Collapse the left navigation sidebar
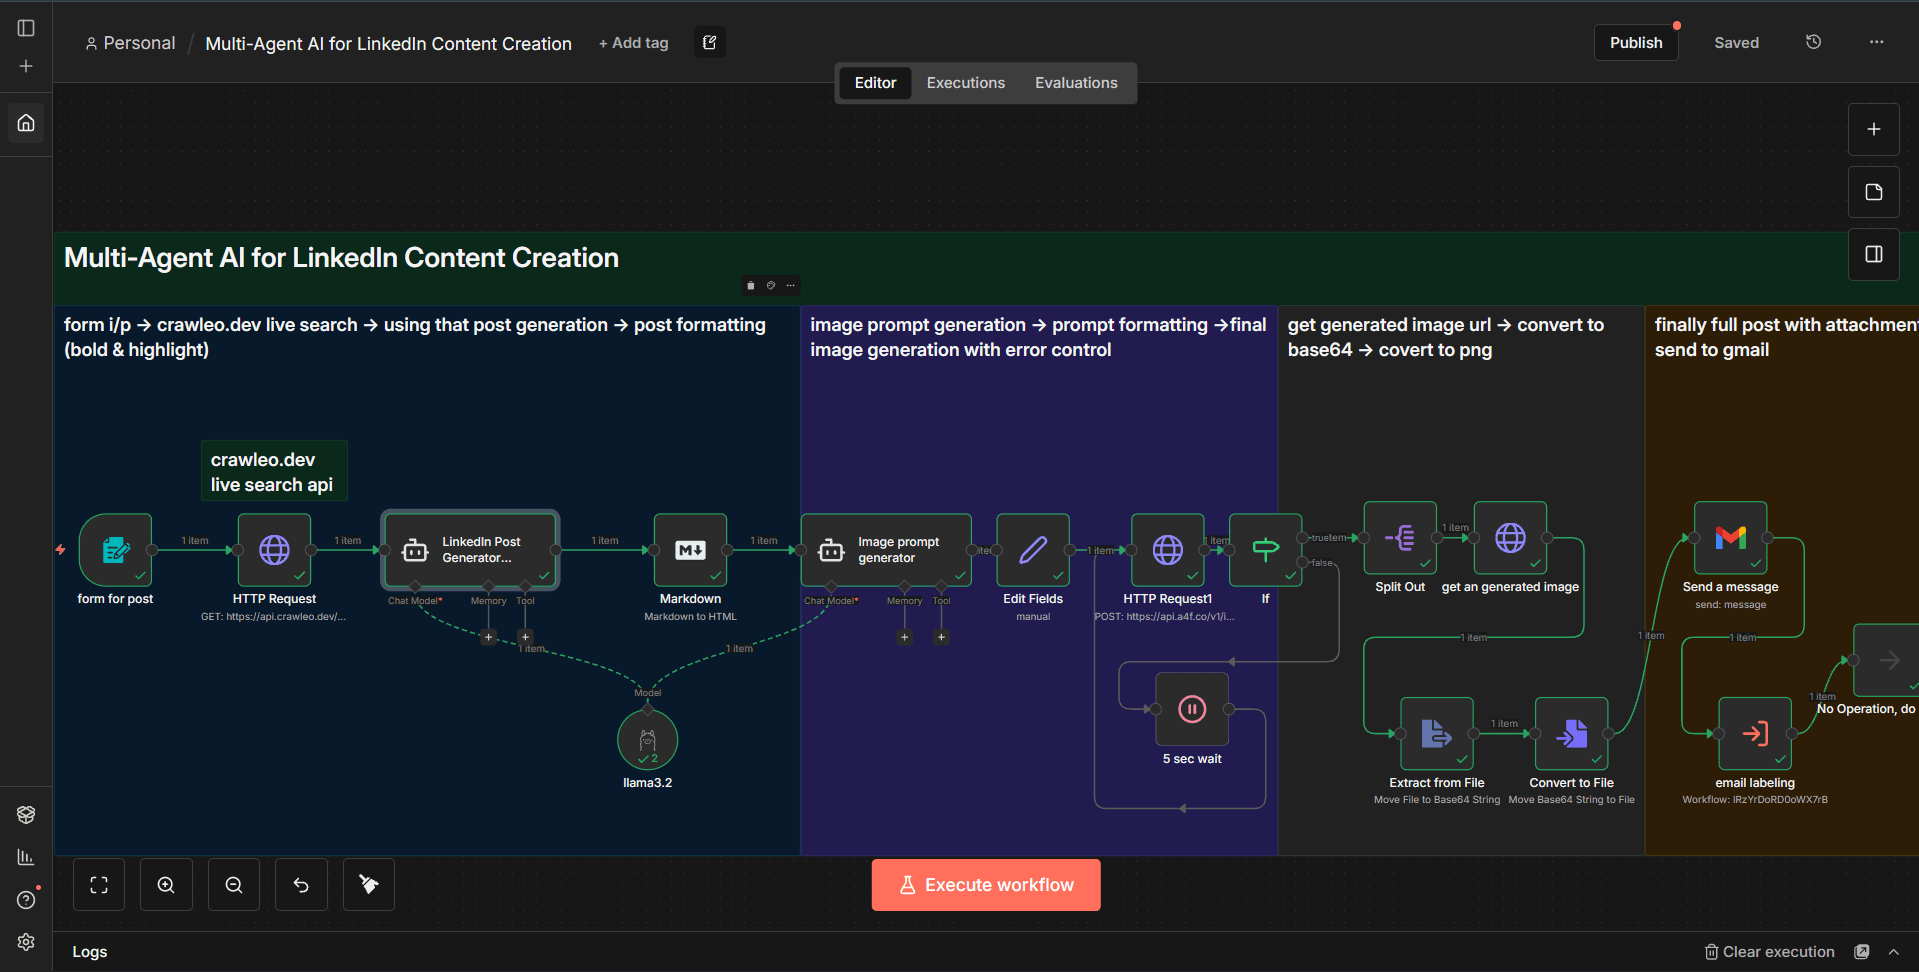 point(25,28)
